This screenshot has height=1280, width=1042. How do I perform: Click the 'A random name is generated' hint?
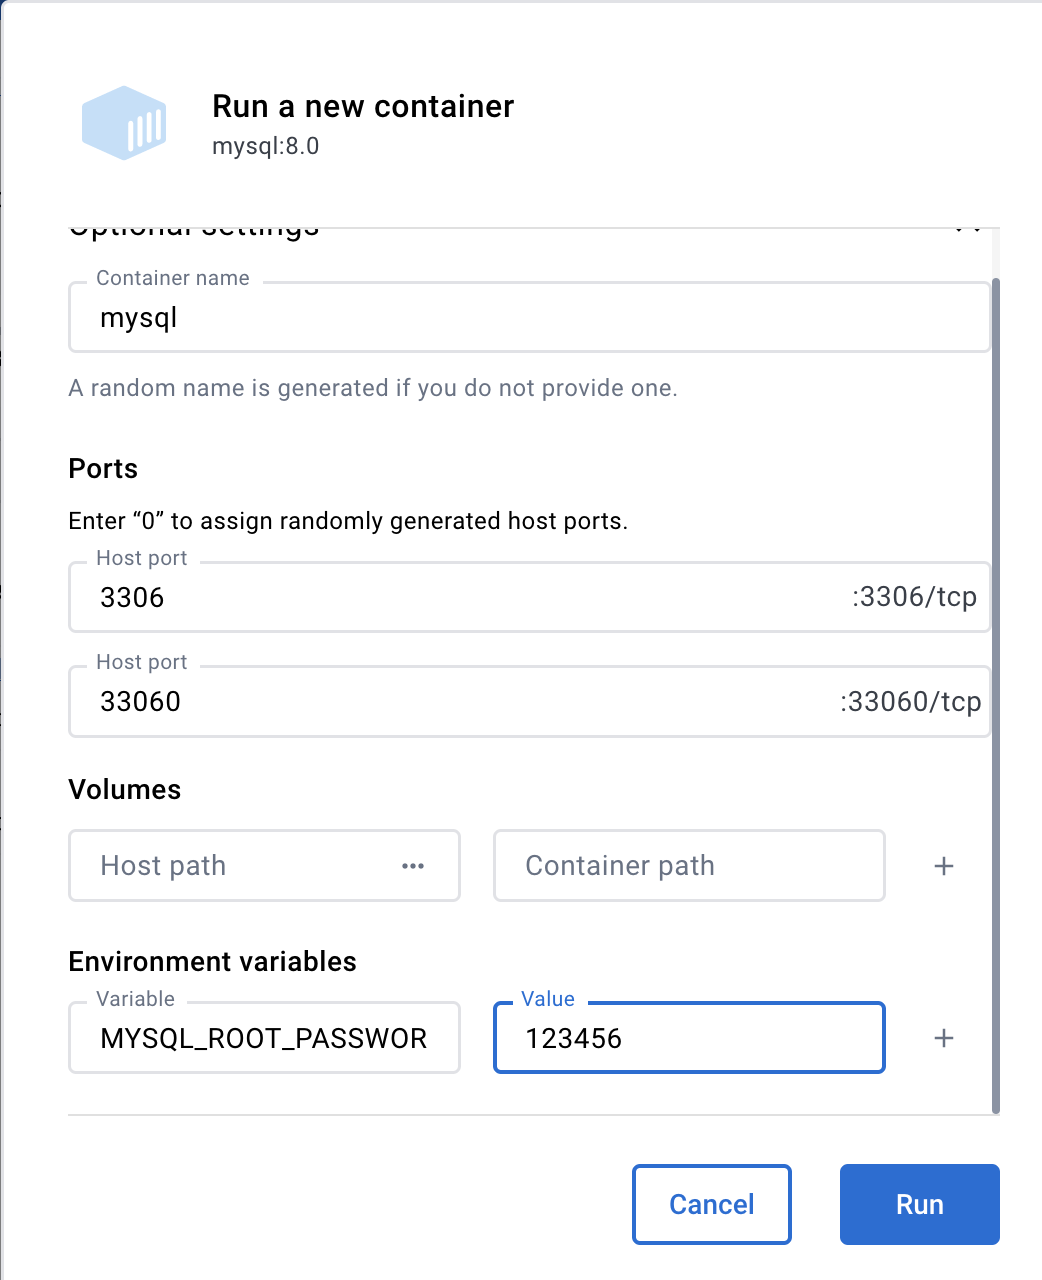(373, 388)
